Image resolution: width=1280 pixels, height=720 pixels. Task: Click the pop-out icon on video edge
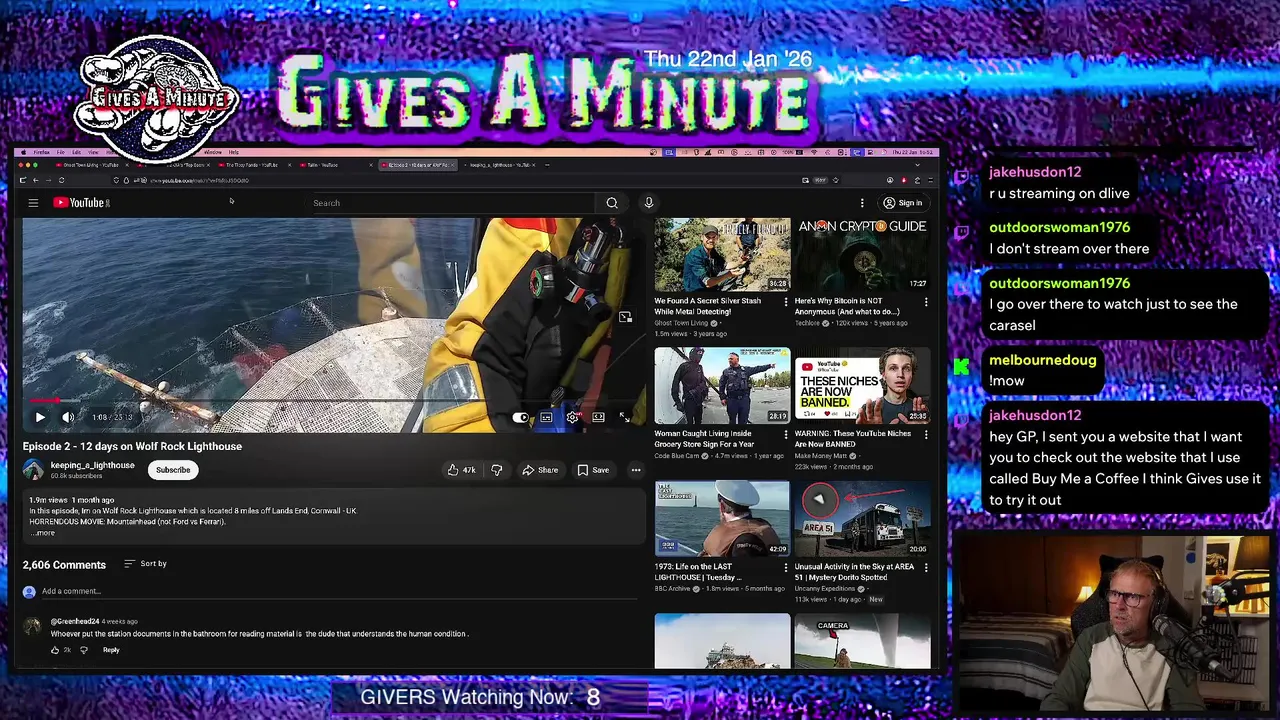625,317
